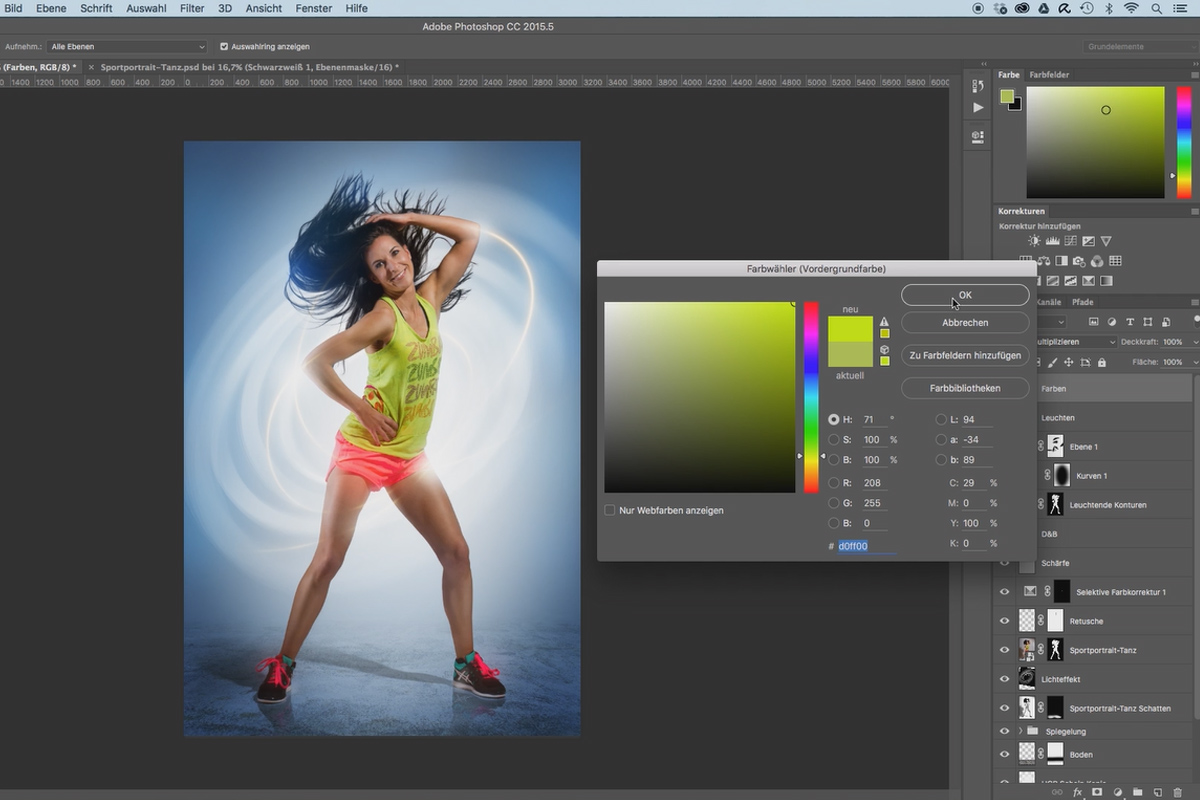Click the Abbrechen button
Screen dimensions: 1200x800
coord(965,323)
